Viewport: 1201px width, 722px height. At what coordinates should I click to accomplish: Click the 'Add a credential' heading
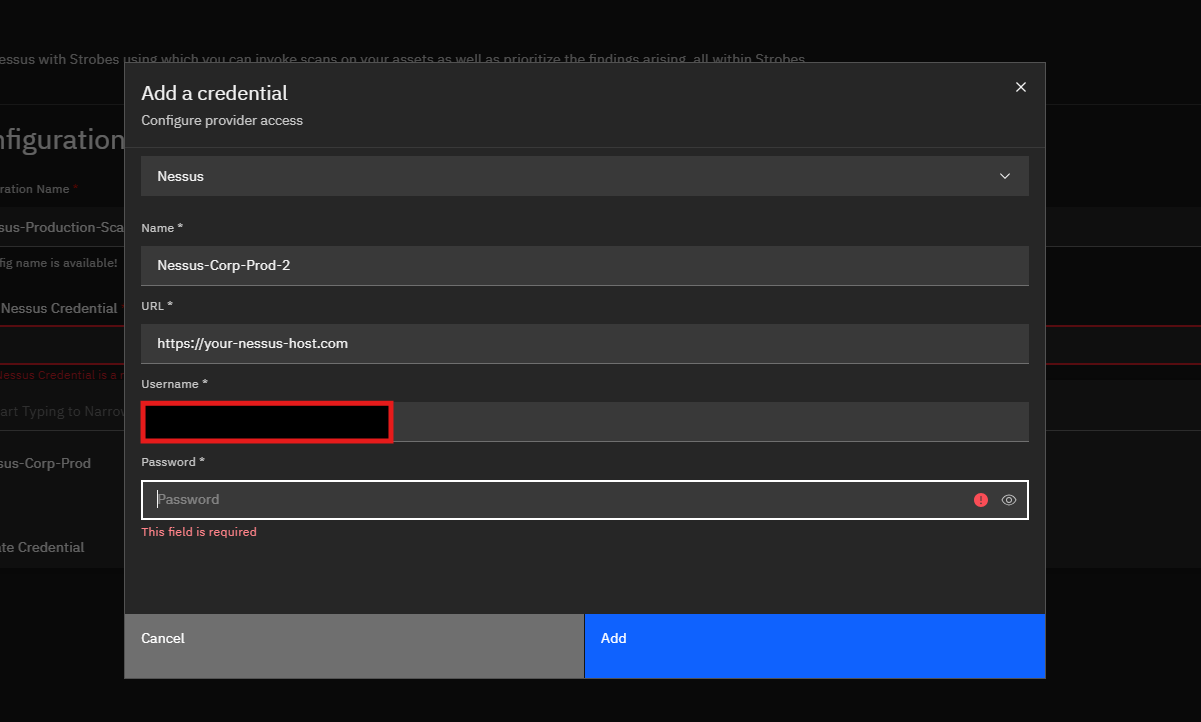click(x=214, y=93)
